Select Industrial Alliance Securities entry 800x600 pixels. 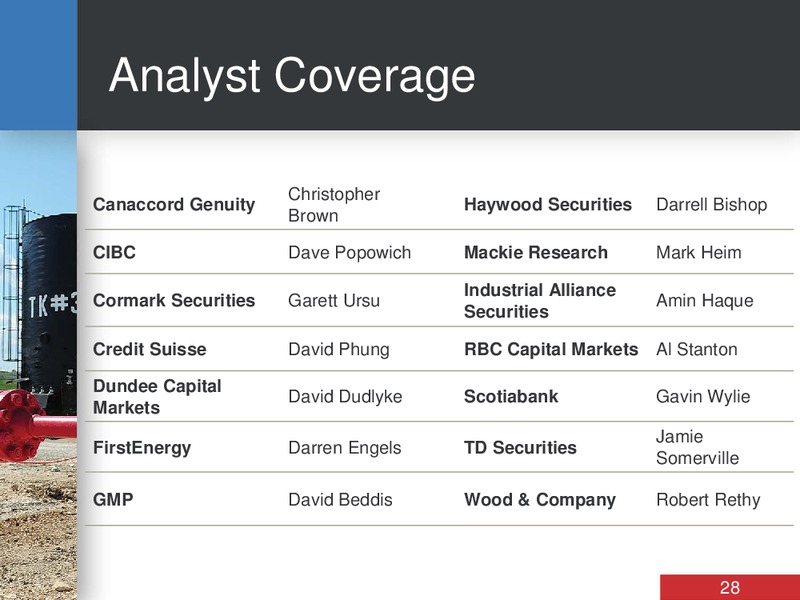(x=540, y=301)
